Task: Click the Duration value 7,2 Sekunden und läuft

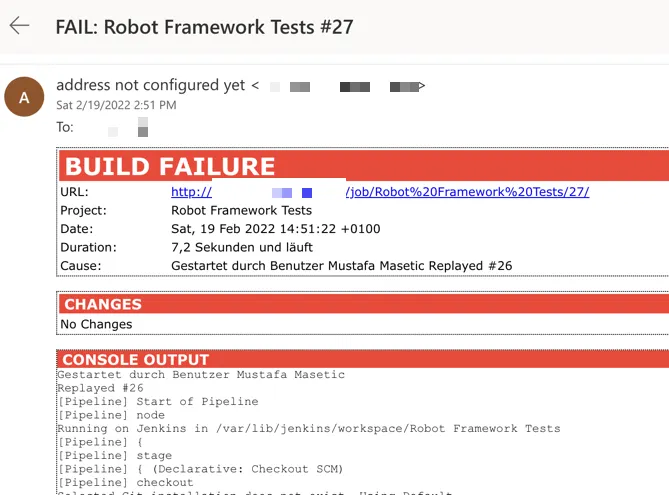Action: [242, 247]
